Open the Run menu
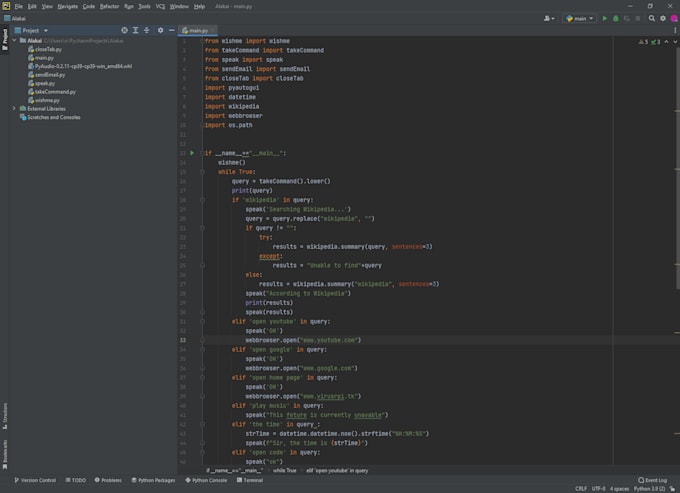The width and height of the screenshot is (680, 493). tap(129, 7)
